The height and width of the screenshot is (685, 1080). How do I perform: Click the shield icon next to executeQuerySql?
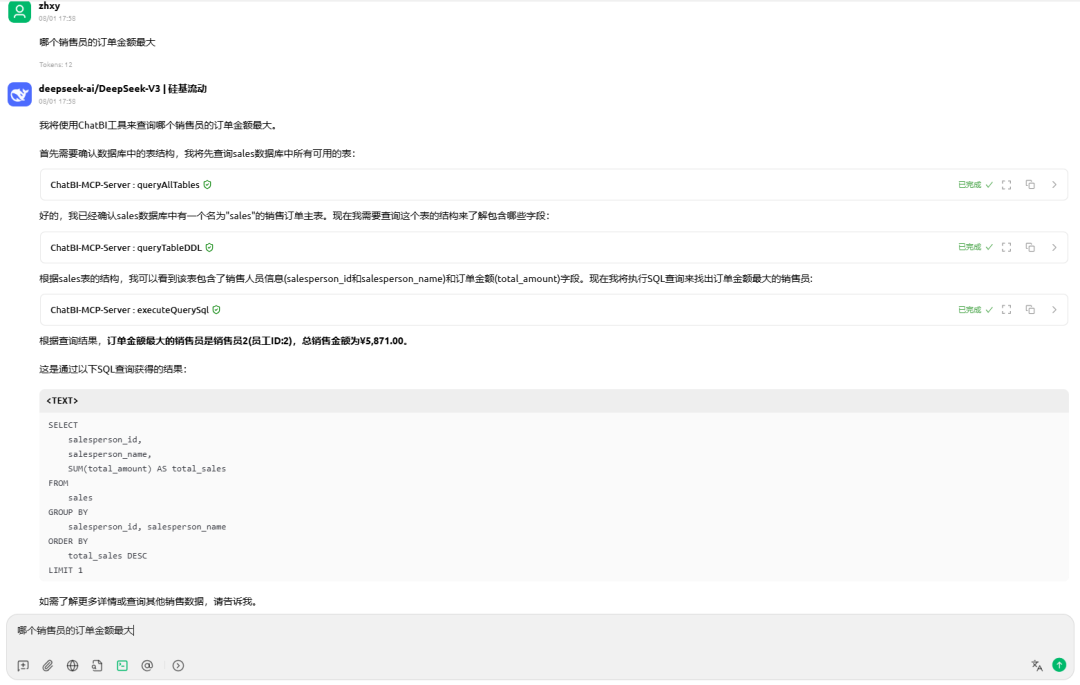pyautogui.click(x=216, y=310)
